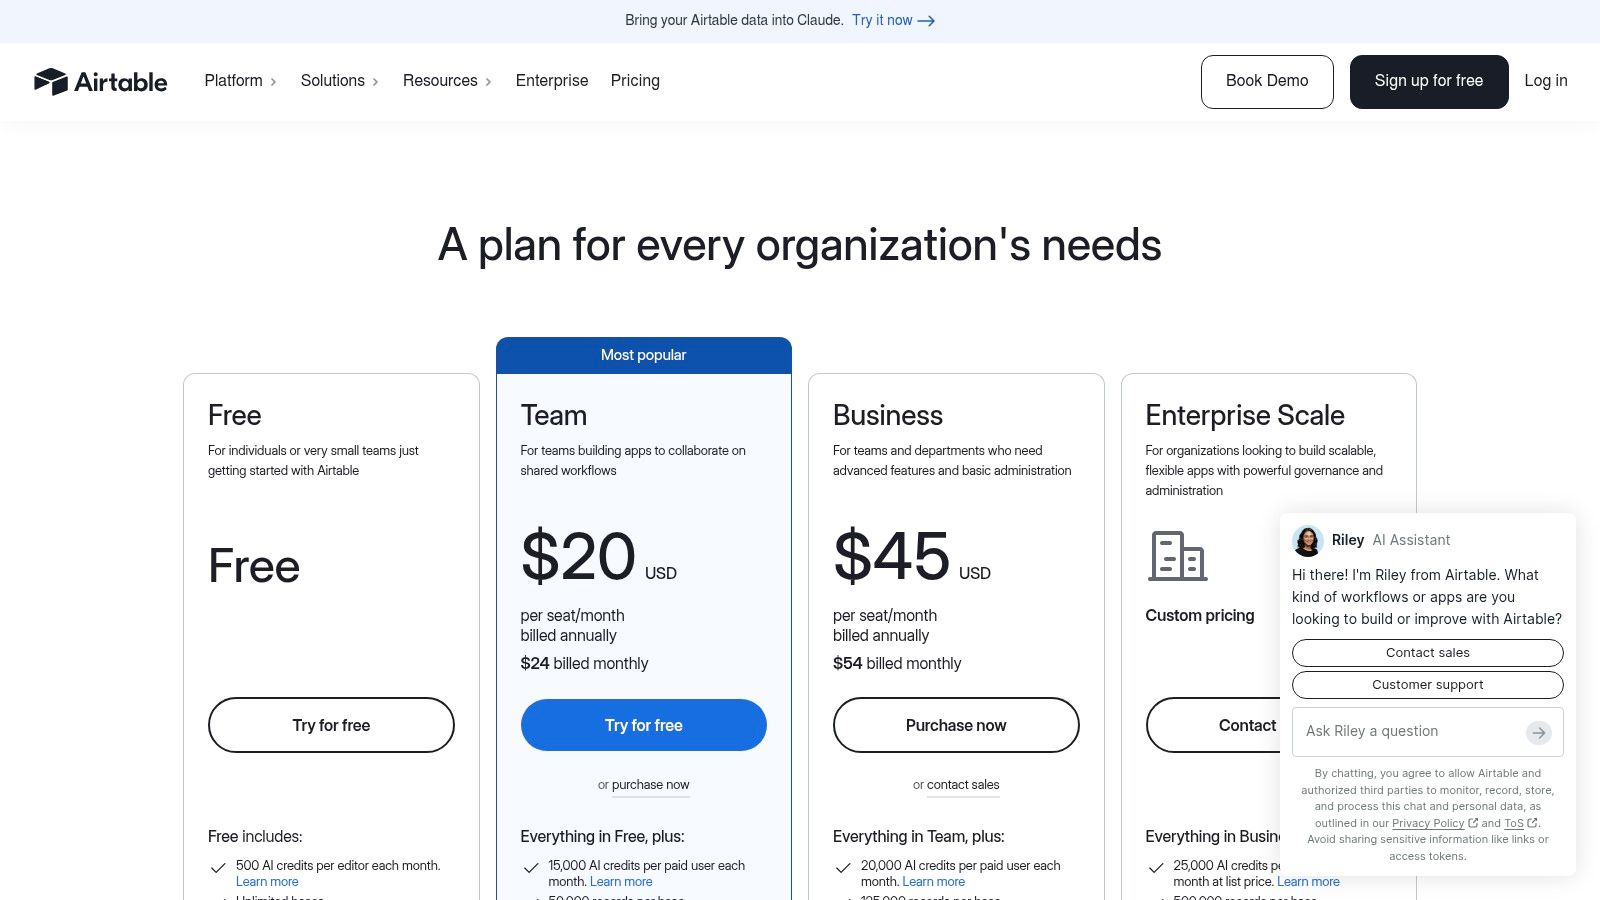Open the Enterprise nav item
Viewport: 1600px width, 900px height.
[x=552, y=81]
